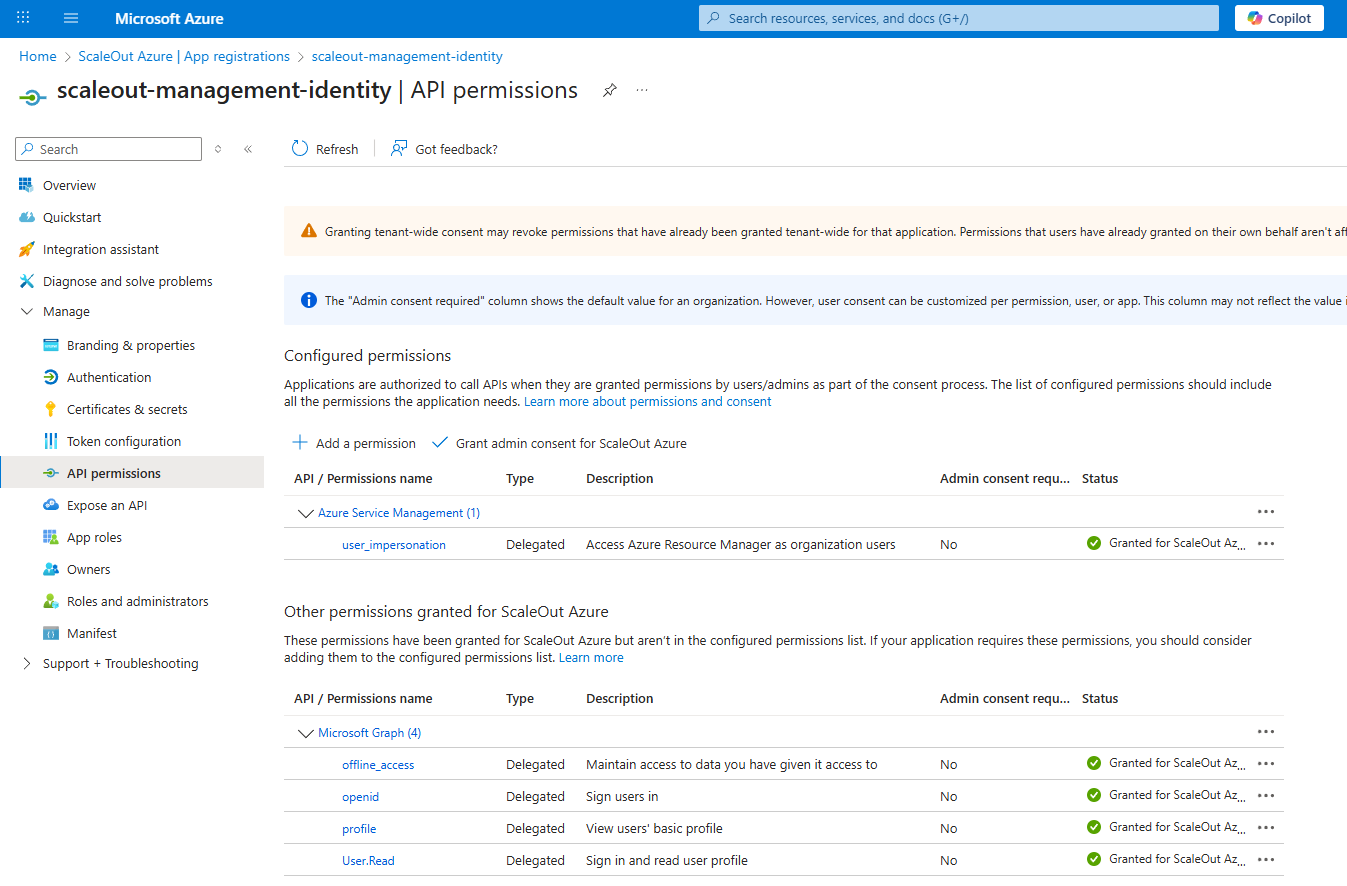Click the Owners people icon
Screen dimensions: 1347x886
(51, 569)
